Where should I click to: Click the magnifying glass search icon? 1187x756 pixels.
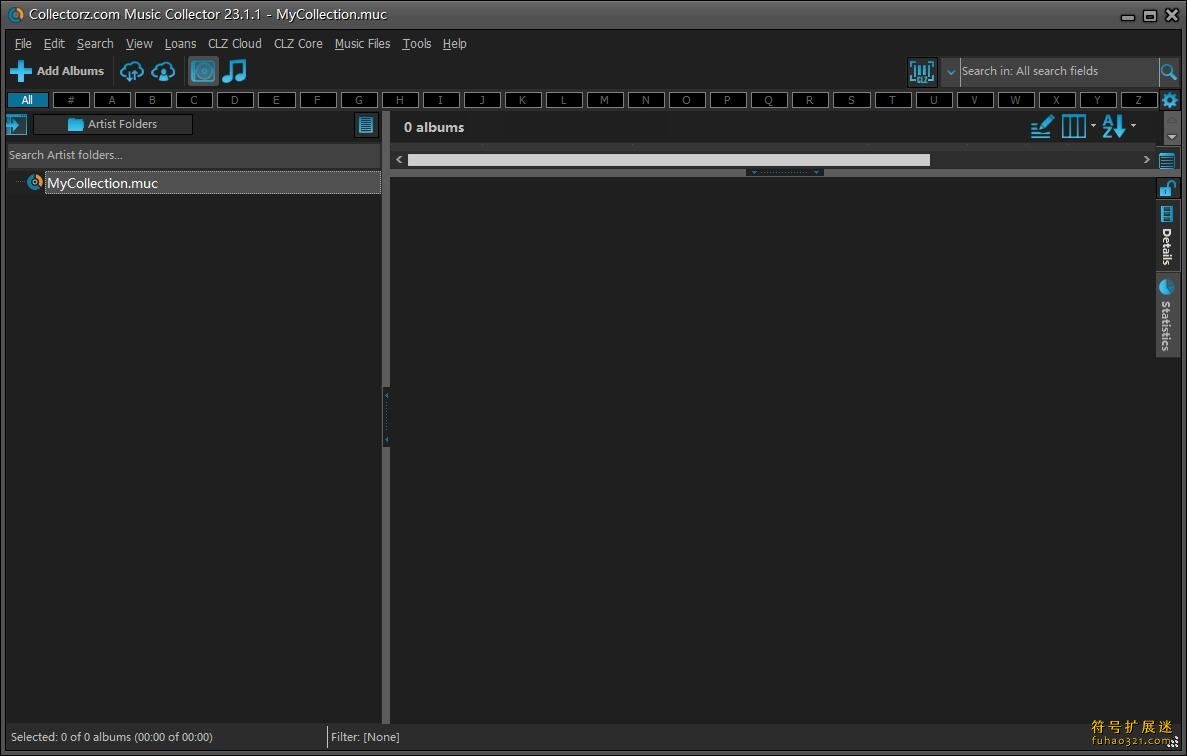point(1168,72)
